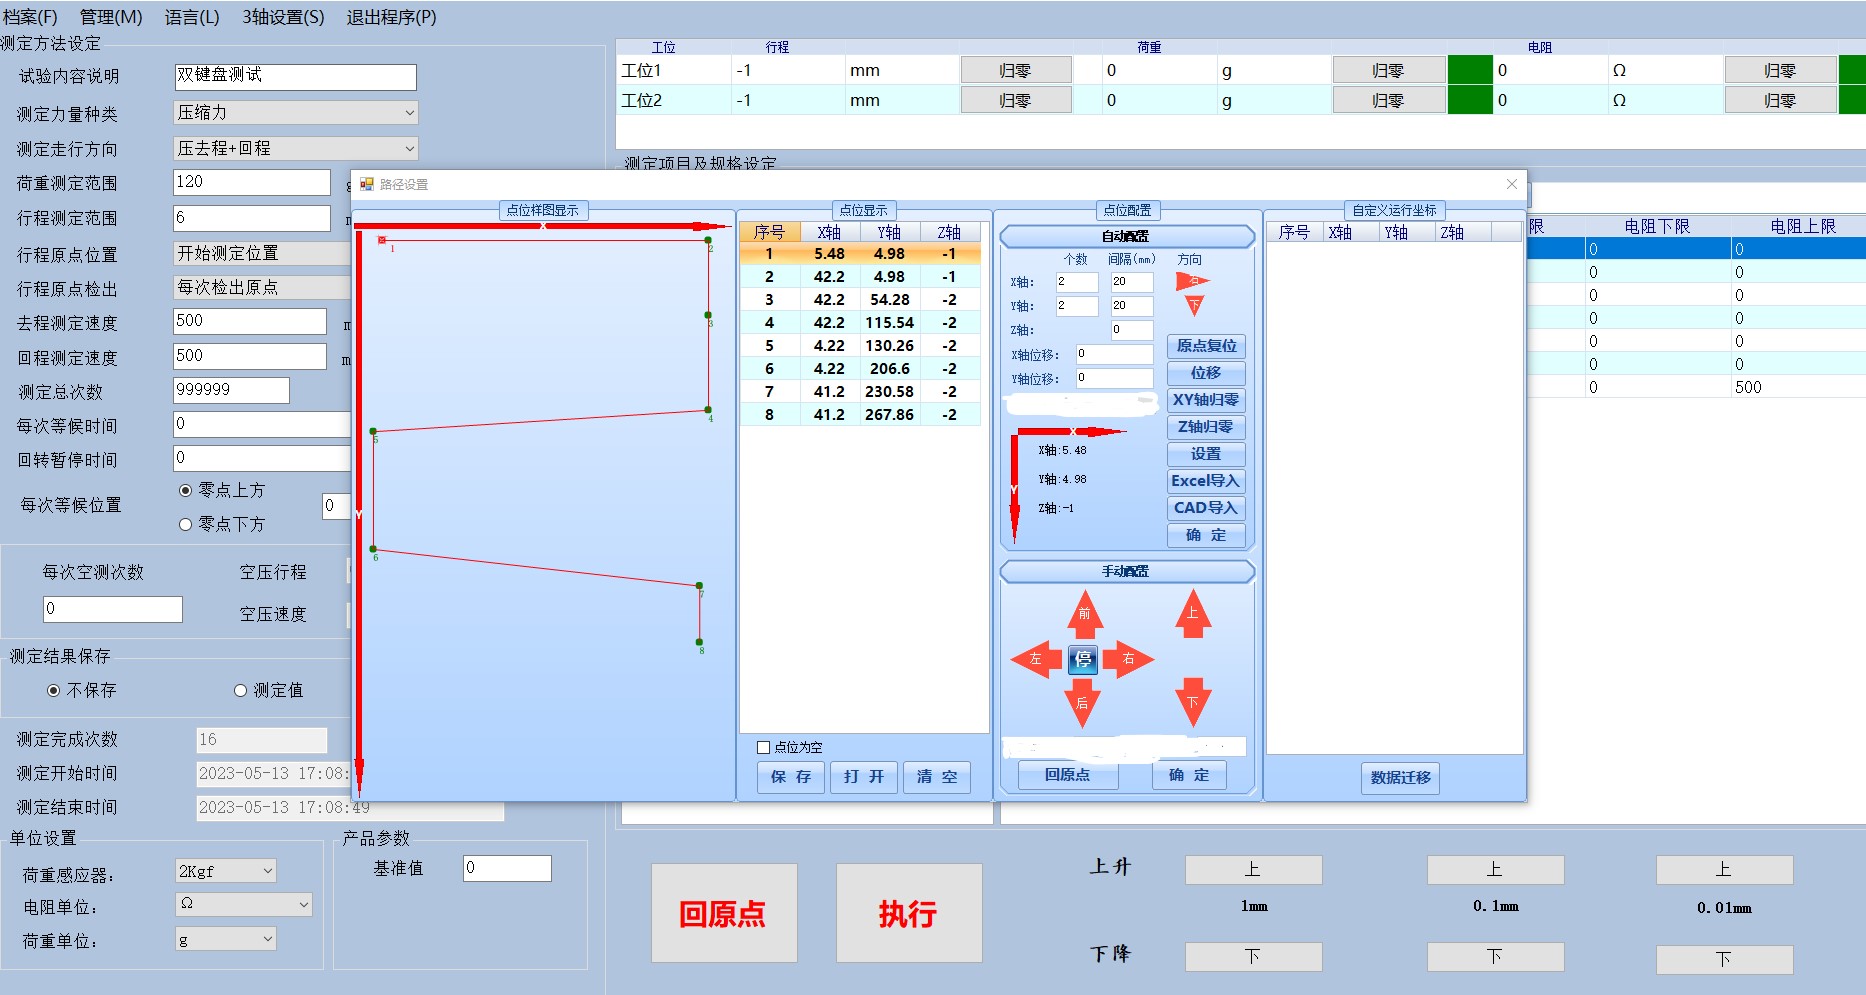Click the green indicator after 荷重 in 工位1 row
The height and width of the screenshot is (995, 1866).
[x=1470, y=70]
